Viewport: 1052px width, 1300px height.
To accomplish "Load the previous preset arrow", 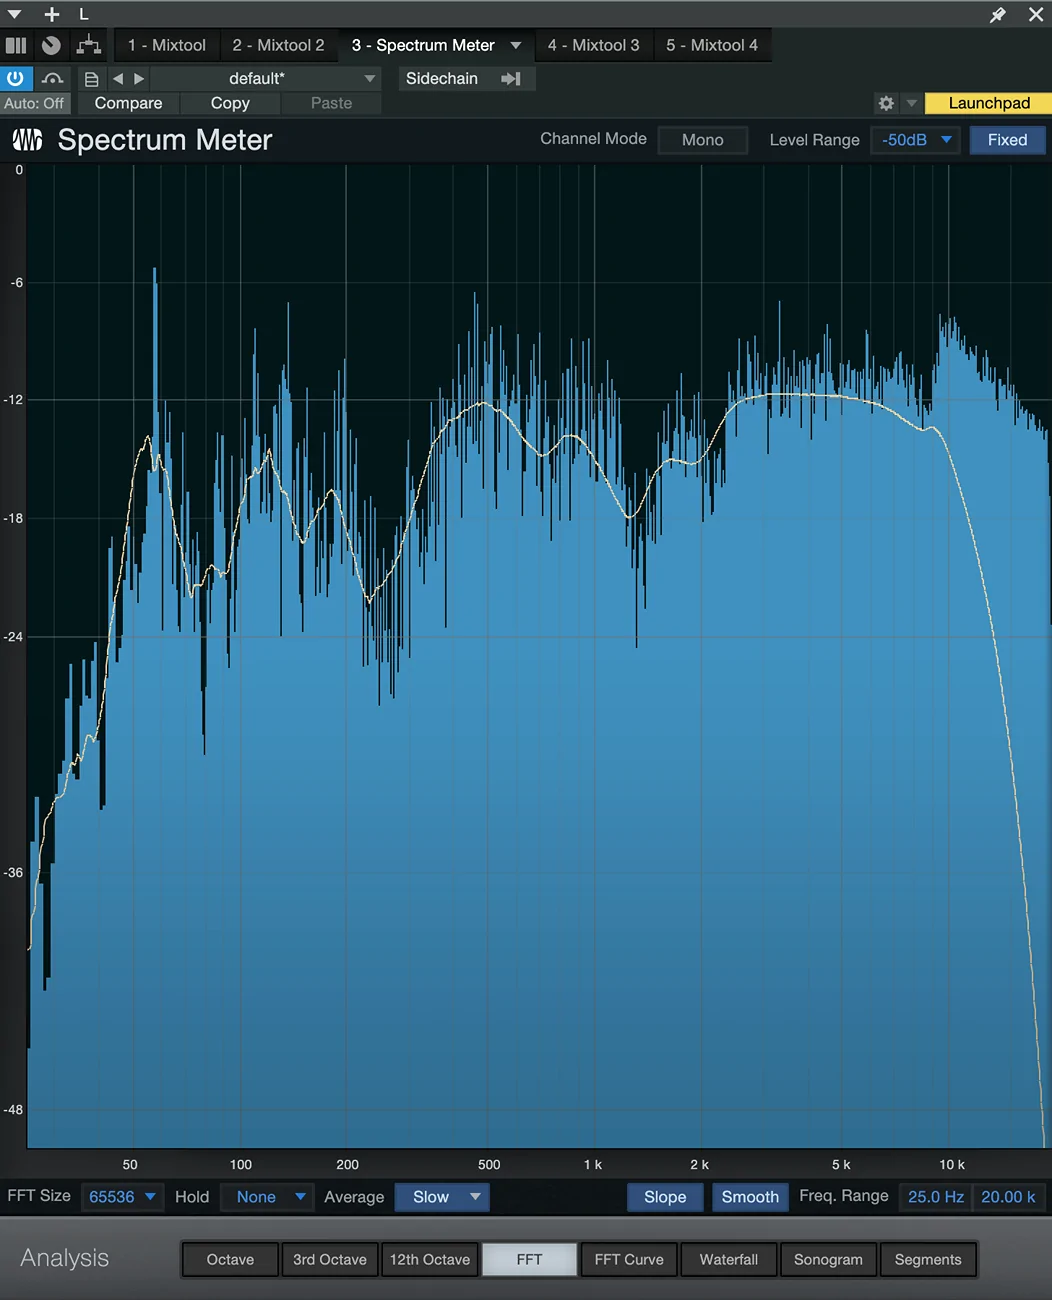I will point(118,78).
